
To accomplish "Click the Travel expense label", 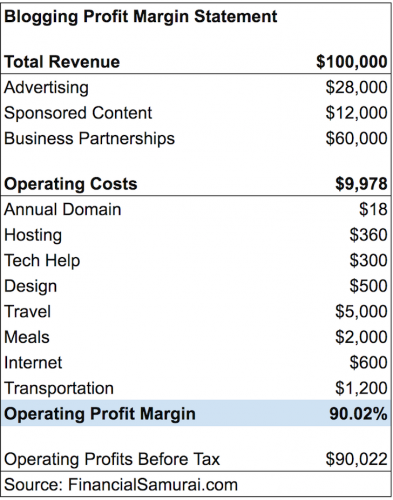I will (27, 312).
